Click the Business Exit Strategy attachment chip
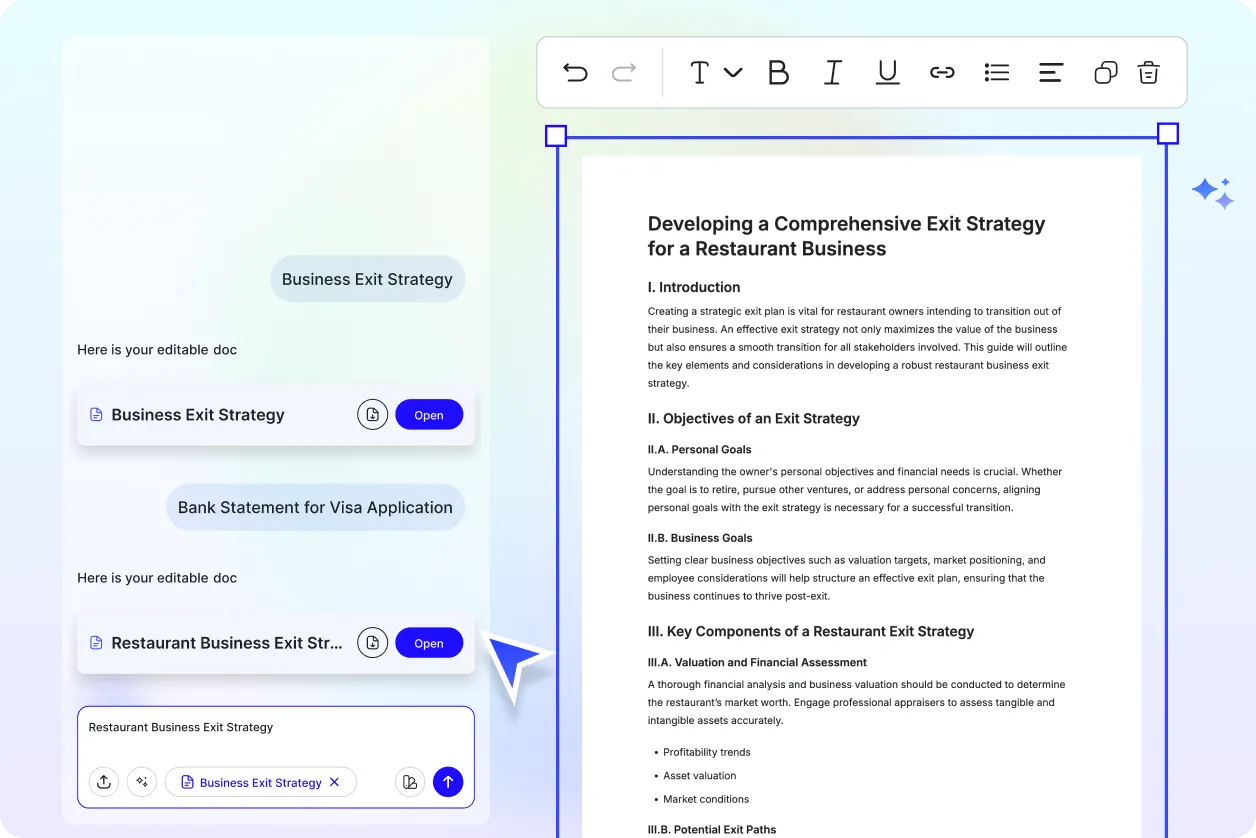 (x=261, y=782)
